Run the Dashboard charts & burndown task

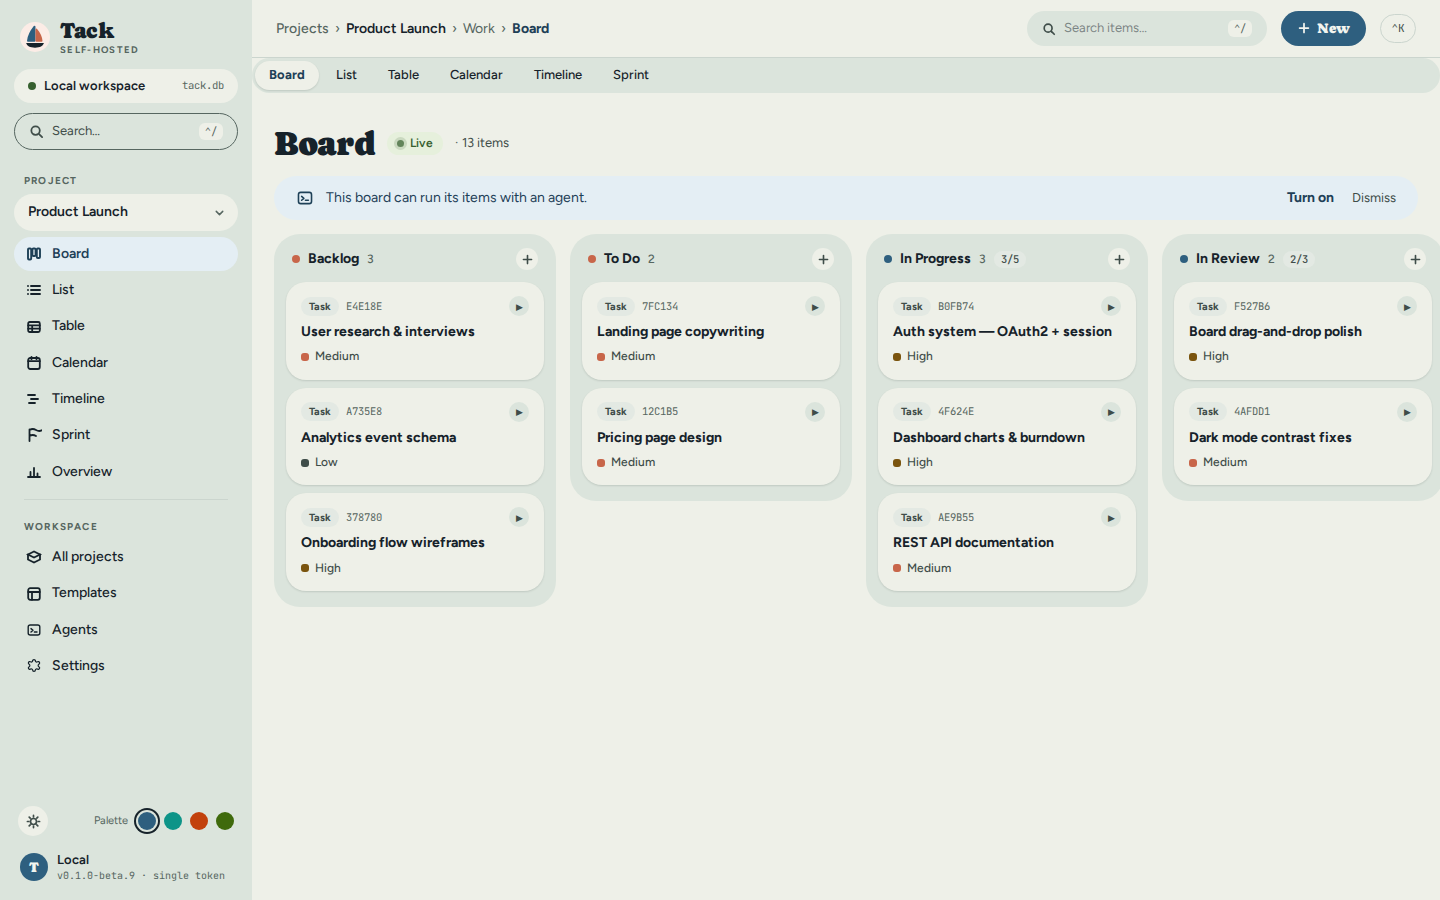pyautogui.click(x=1111, y=412)
